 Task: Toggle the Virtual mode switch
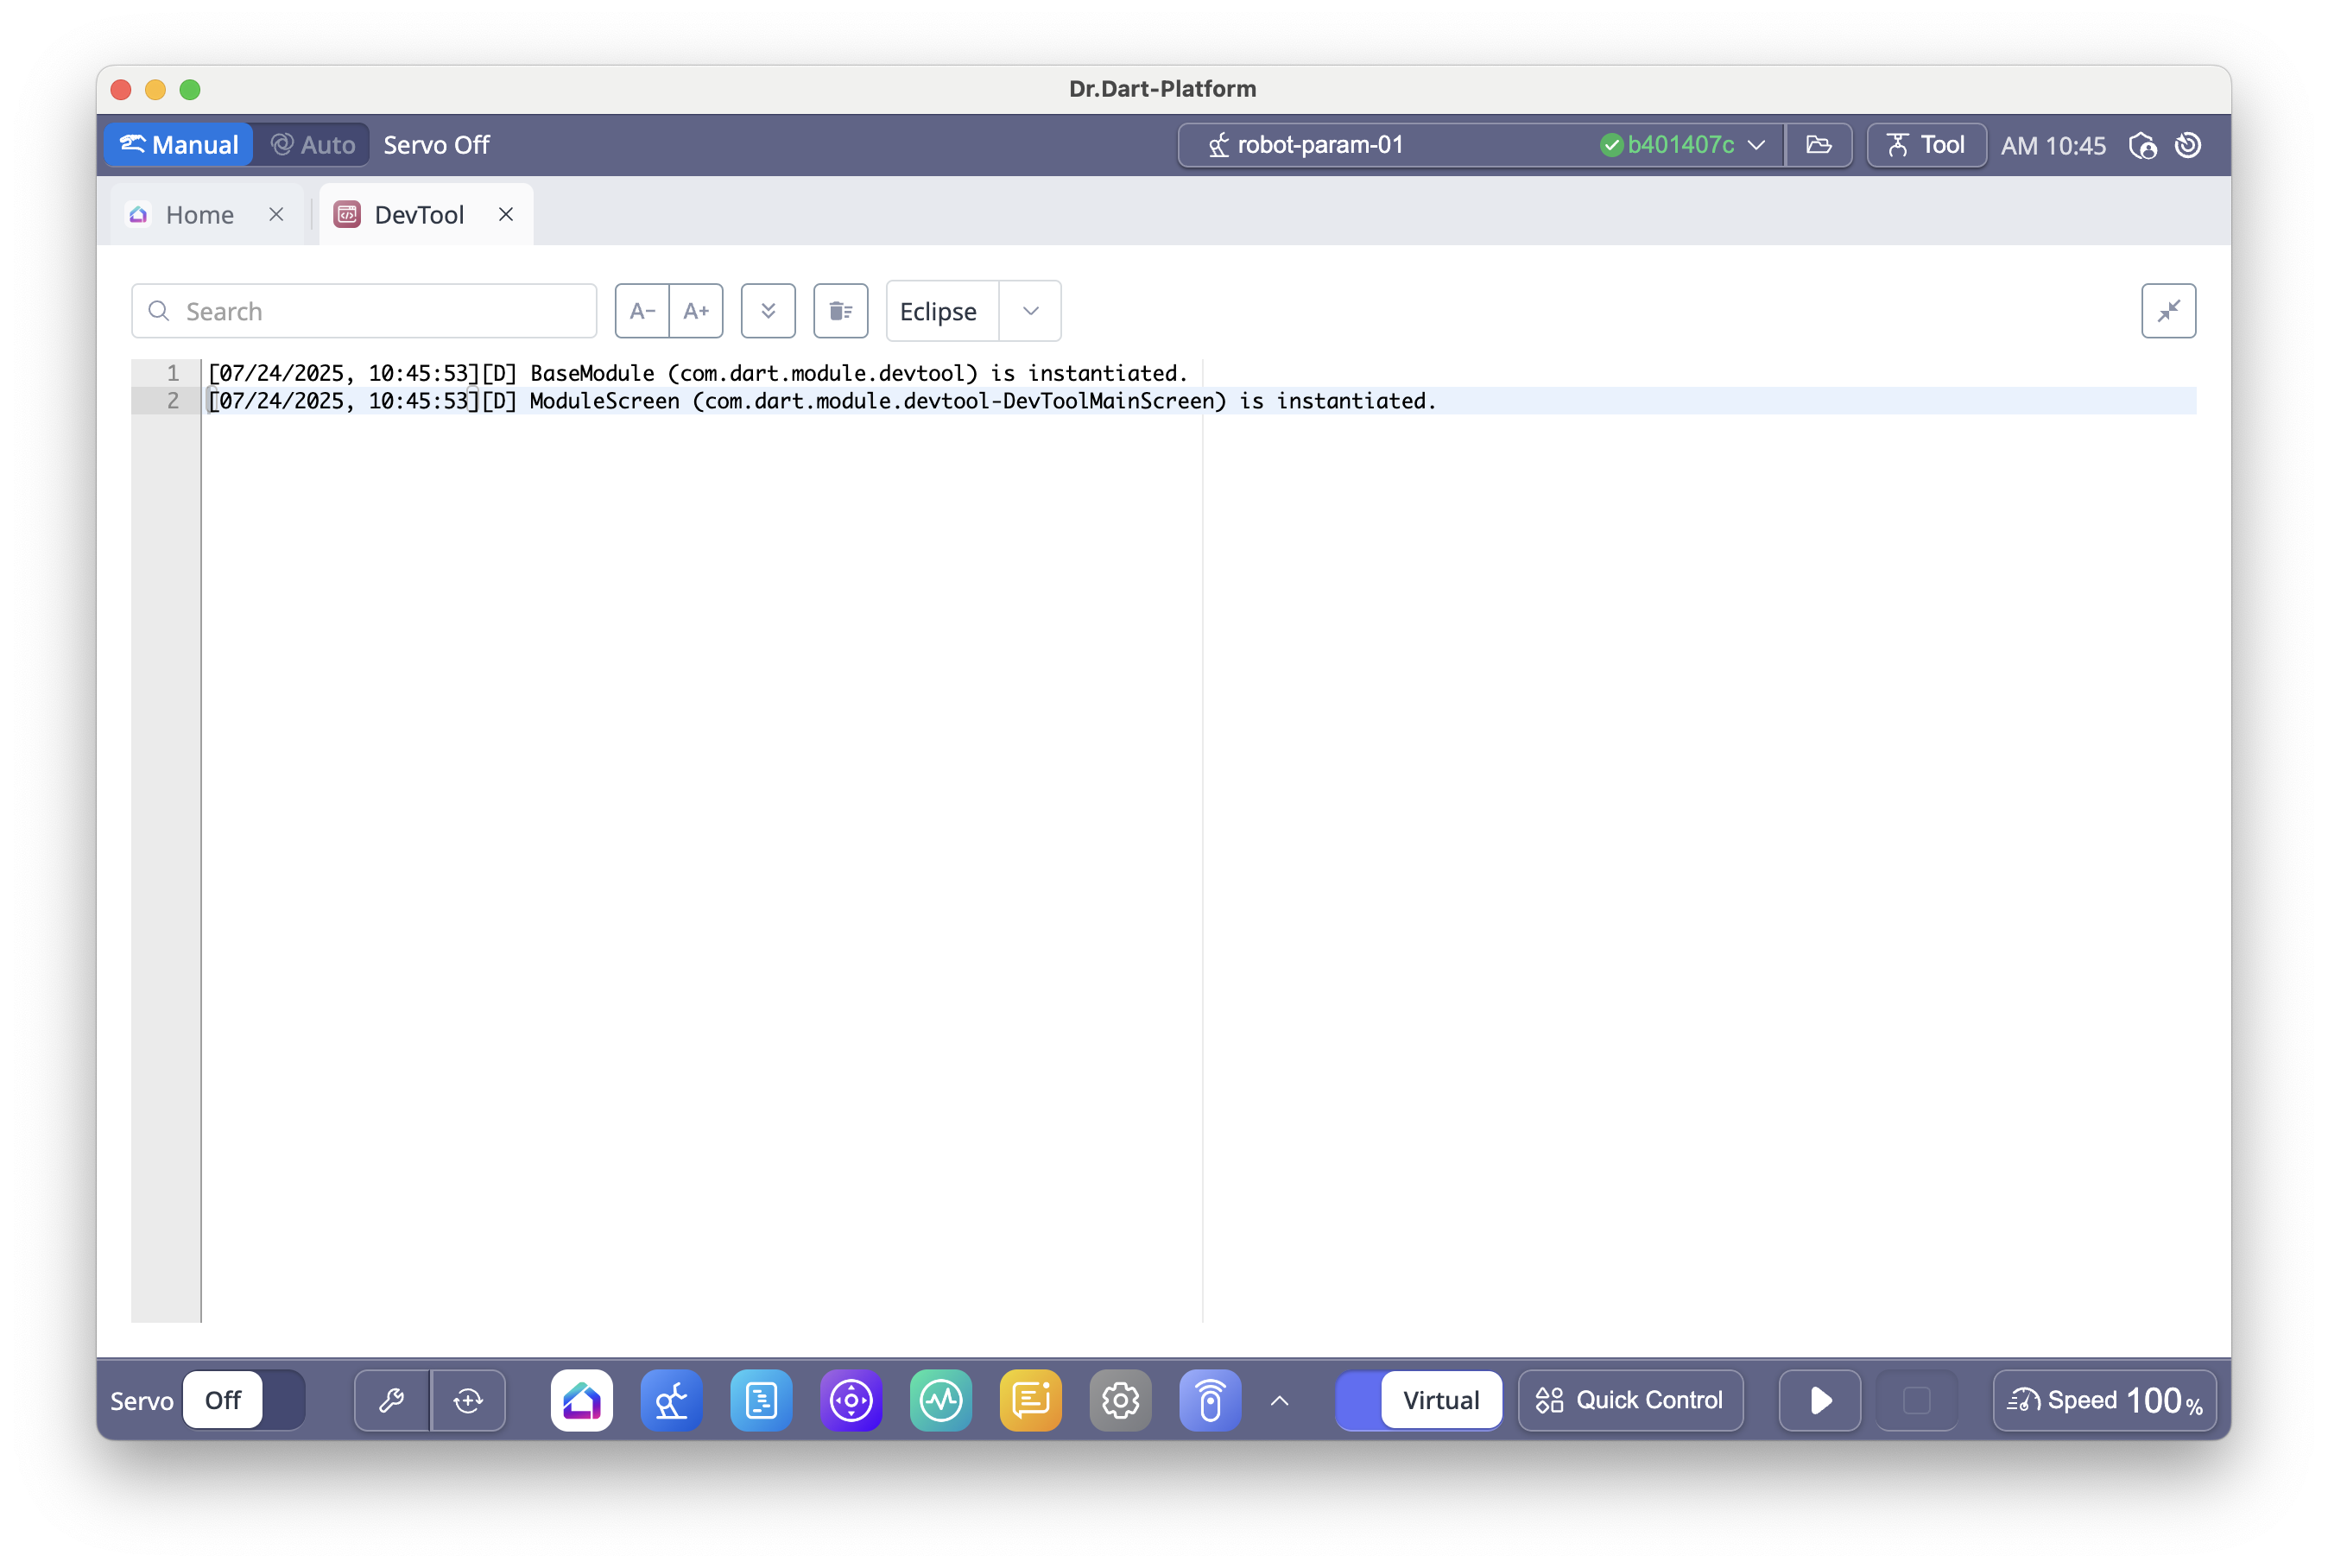[1418, 1400]
